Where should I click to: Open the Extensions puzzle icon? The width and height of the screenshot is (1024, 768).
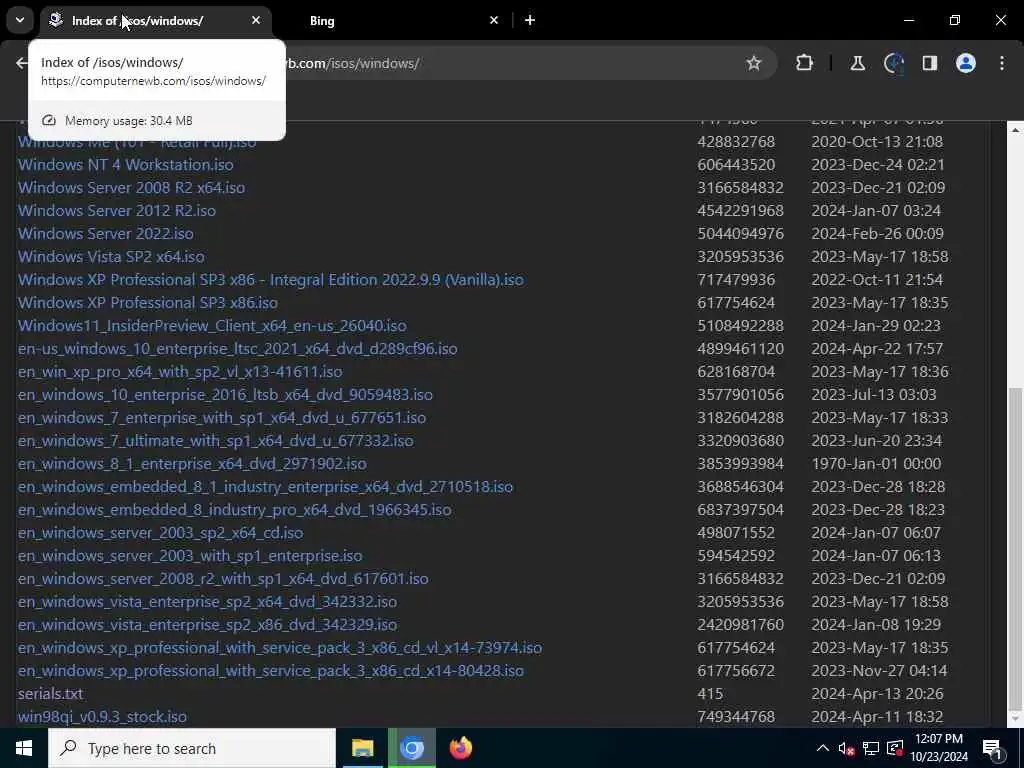point(805,63)
